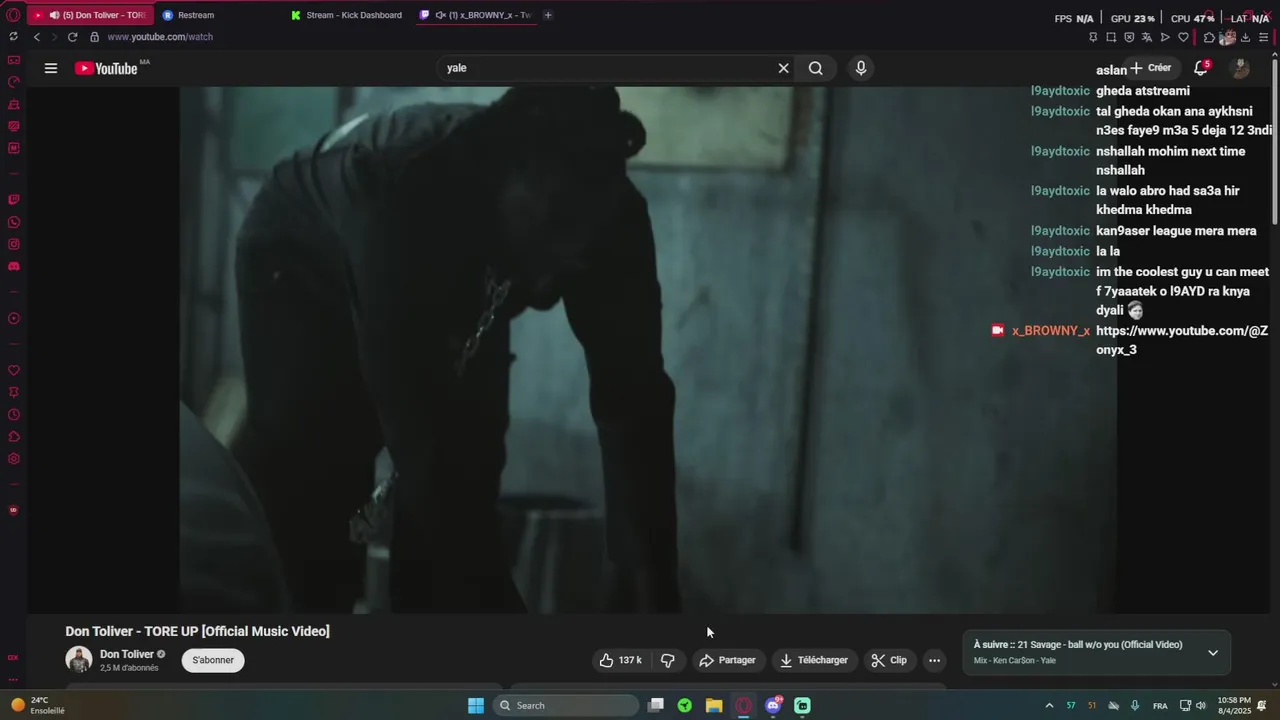Screen dimensions: 1280x720
Task: Click the page scrollbar on the right edge
Action: pos(1275,140)
